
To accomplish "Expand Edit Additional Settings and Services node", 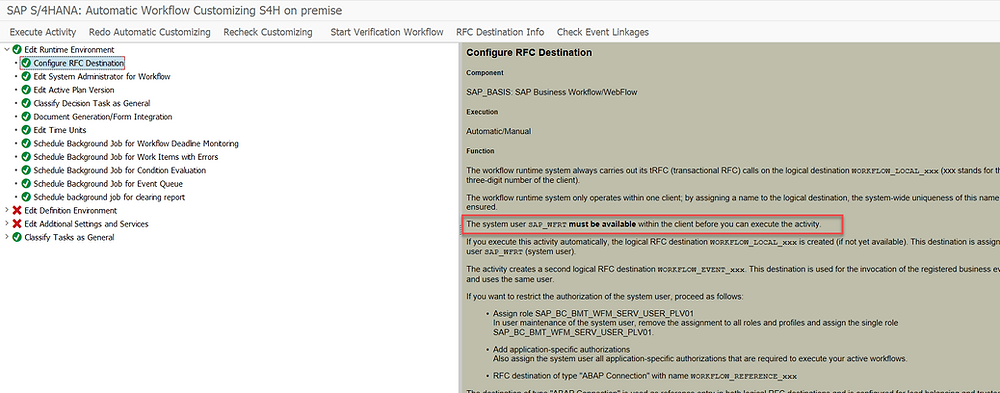I will tap(7, 223).
